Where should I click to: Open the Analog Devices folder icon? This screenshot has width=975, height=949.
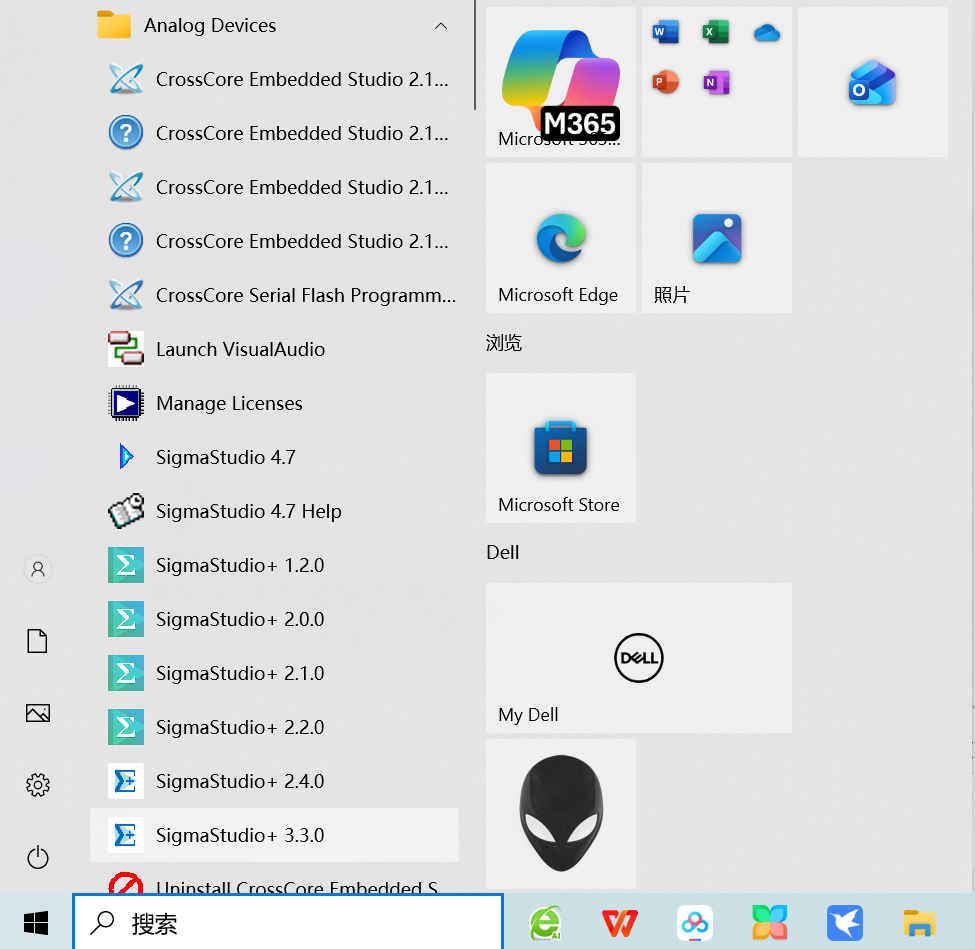coord(114,25)
